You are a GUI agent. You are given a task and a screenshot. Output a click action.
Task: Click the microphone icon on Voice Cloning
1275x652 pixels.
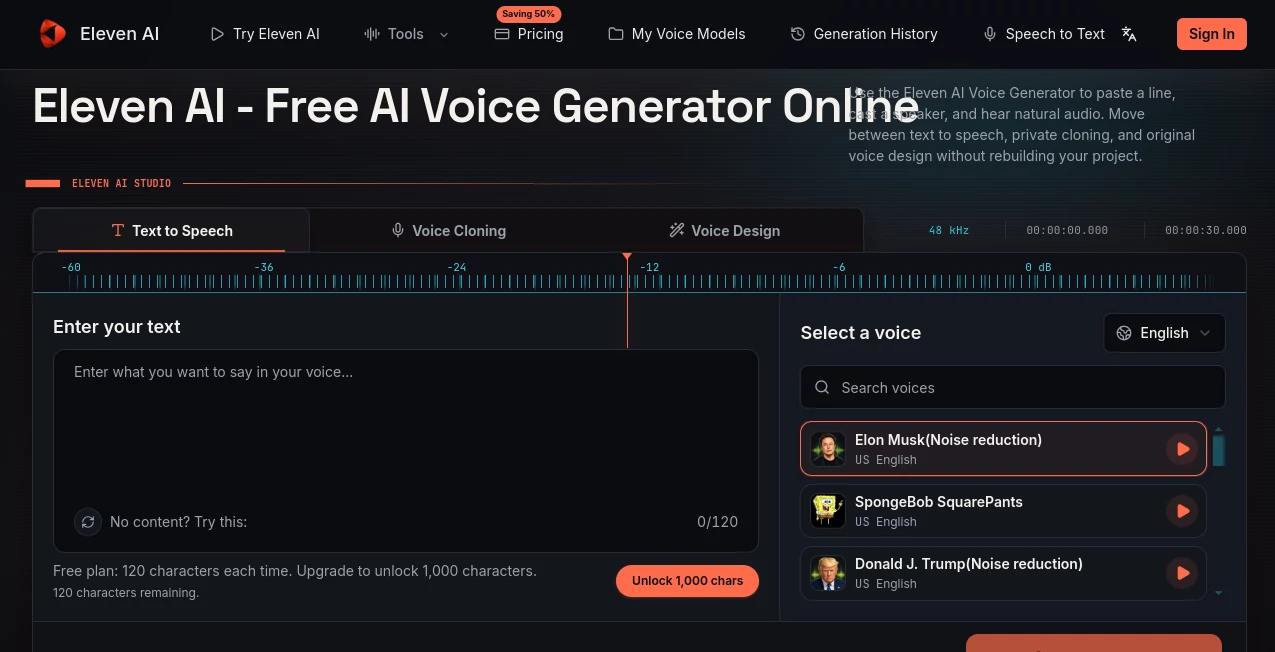point(398,231)
